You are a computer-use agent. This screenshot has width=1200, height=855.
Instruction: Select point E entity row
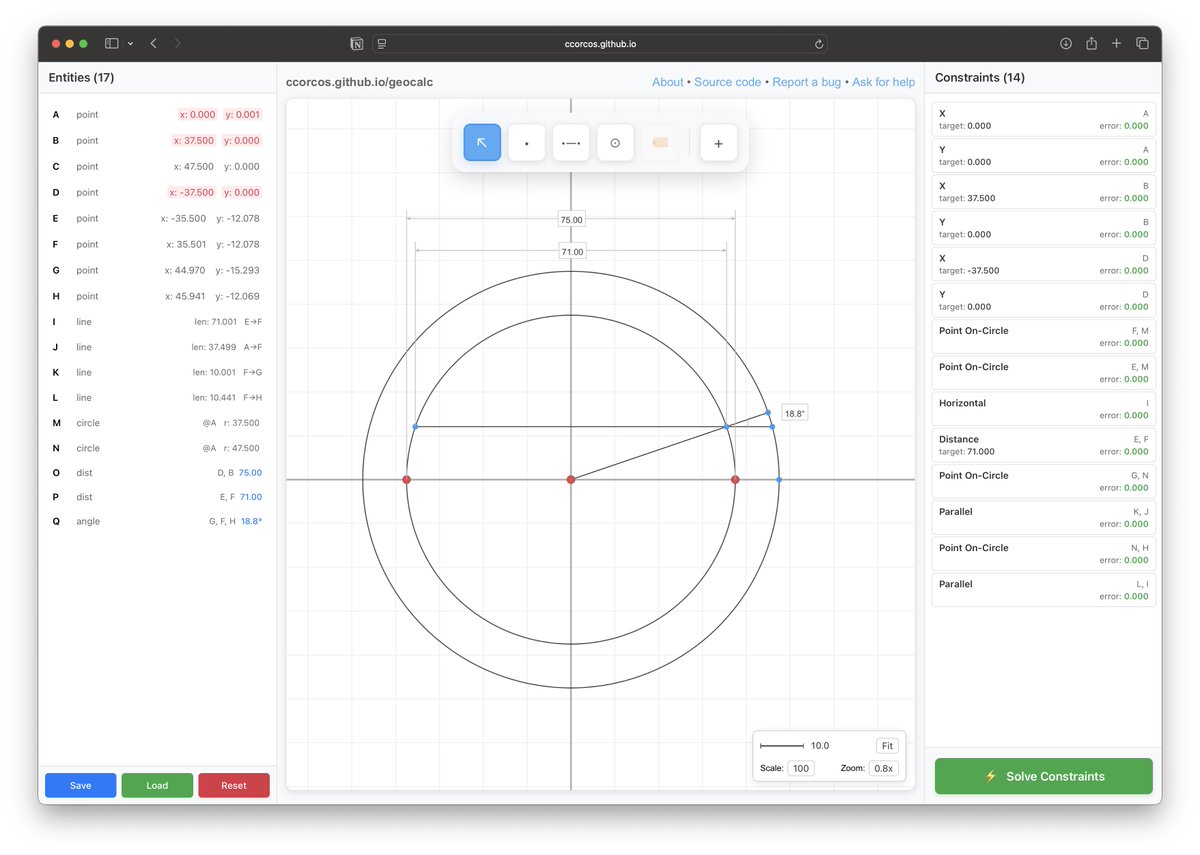point(157,218)
